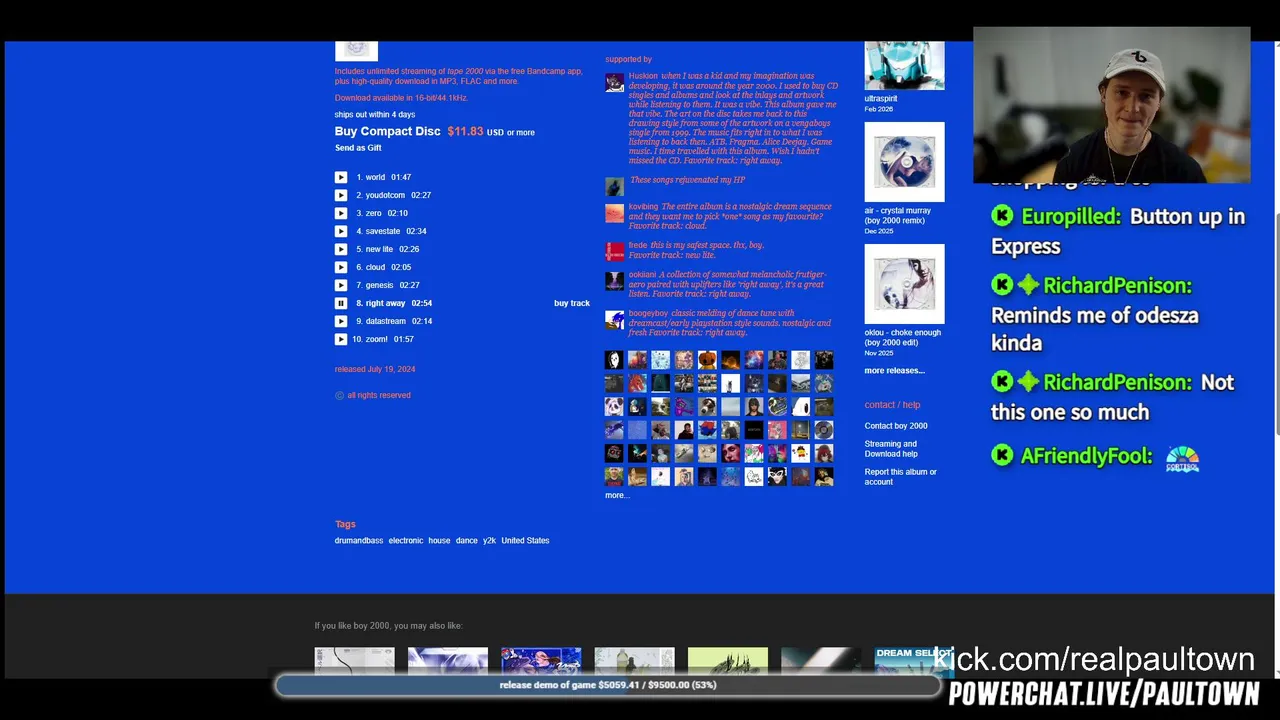Play track 3 zero
The width and height of the screenshot is (1280, 720).
point(341,213)
